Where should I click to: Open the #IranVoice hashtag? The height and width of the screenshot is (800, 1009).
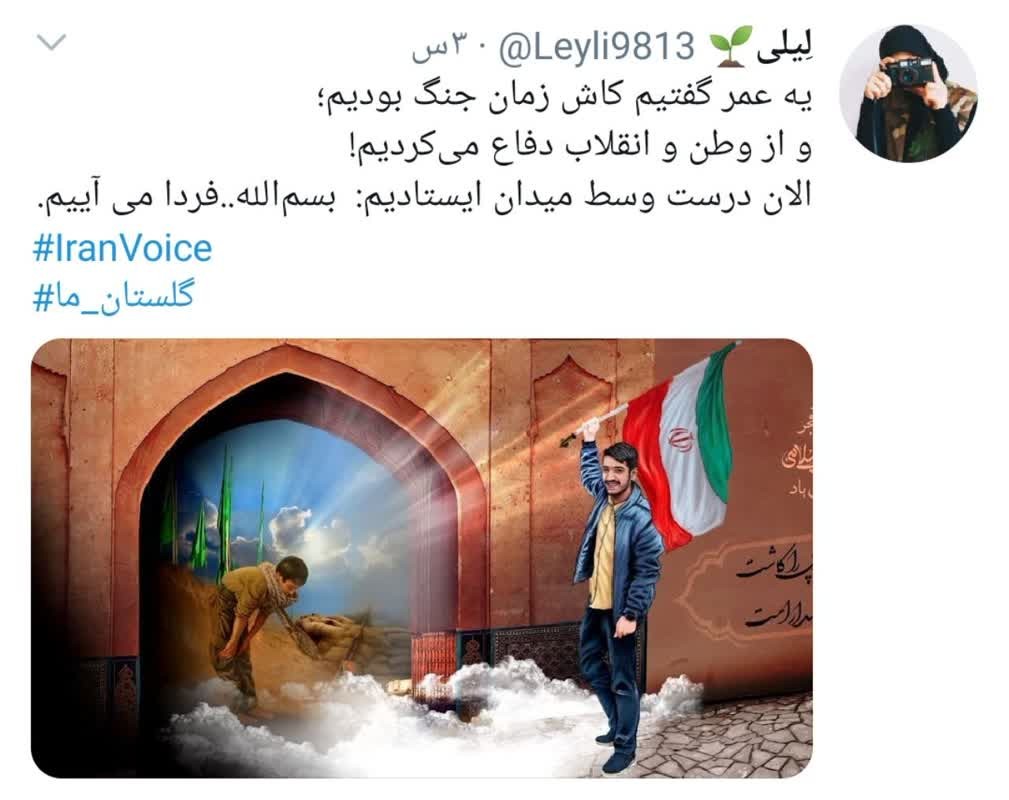[122, 248]
